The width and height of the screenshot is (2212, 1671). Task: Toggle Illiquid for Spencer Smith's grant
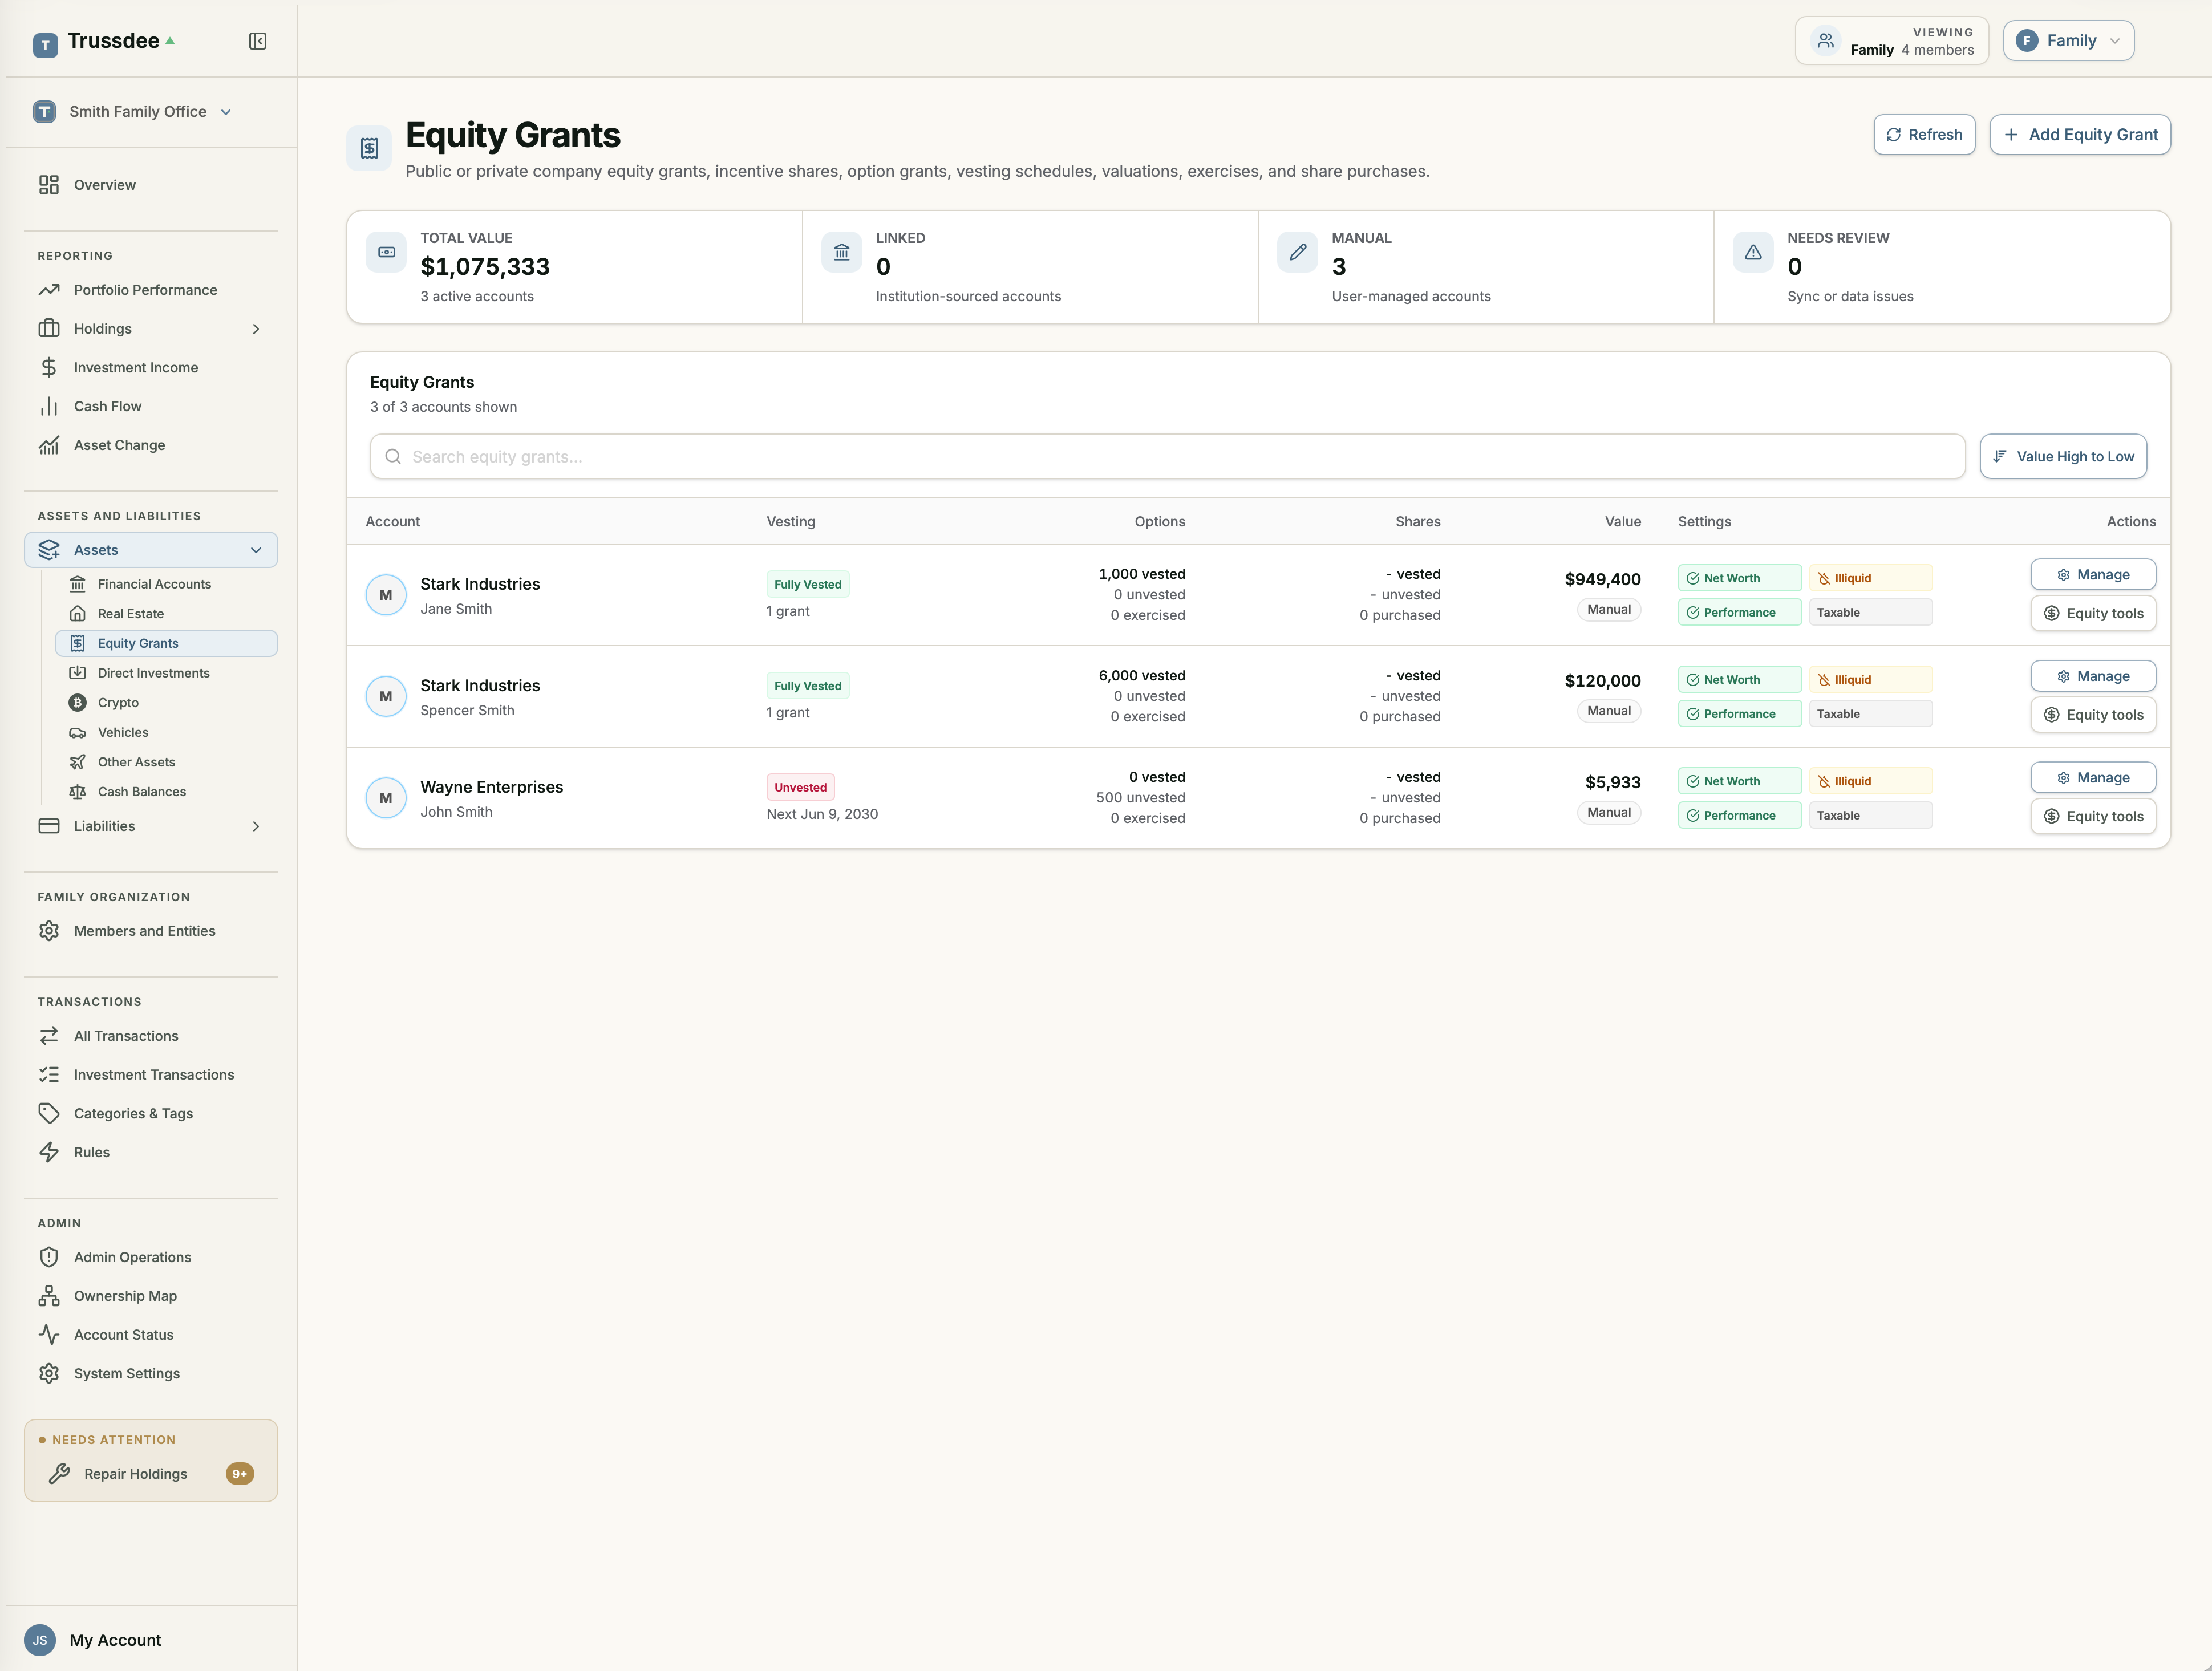(x=1870, y=680)
